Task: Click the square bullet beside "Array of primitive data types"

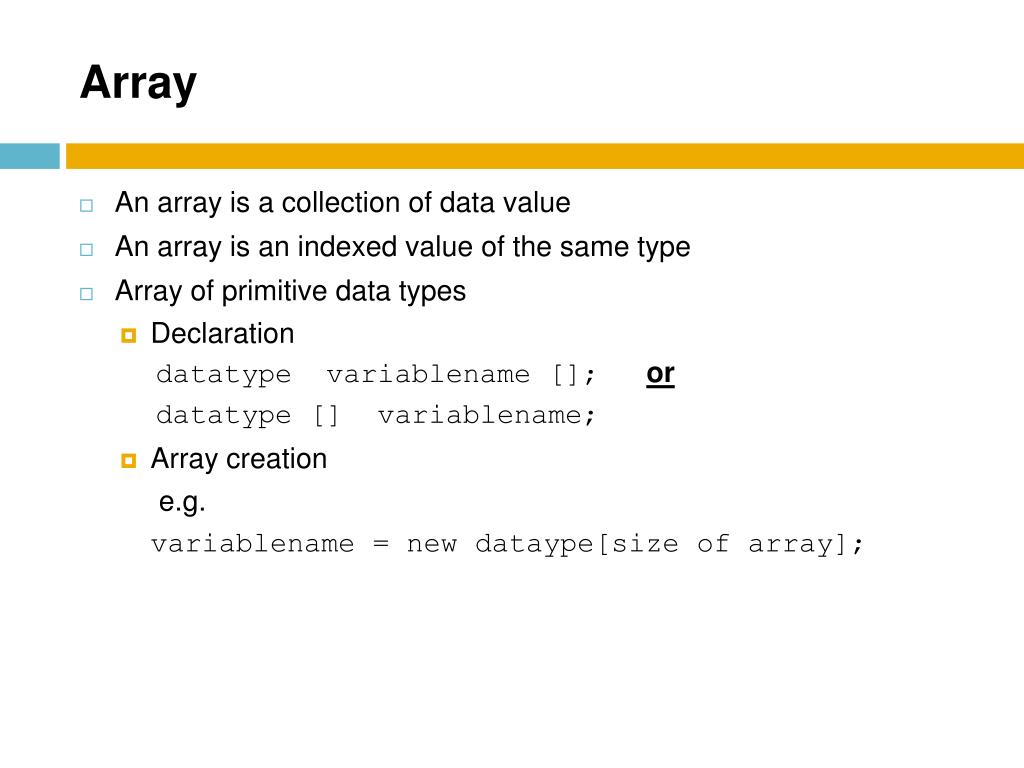Action: click(x=86, y=293)
